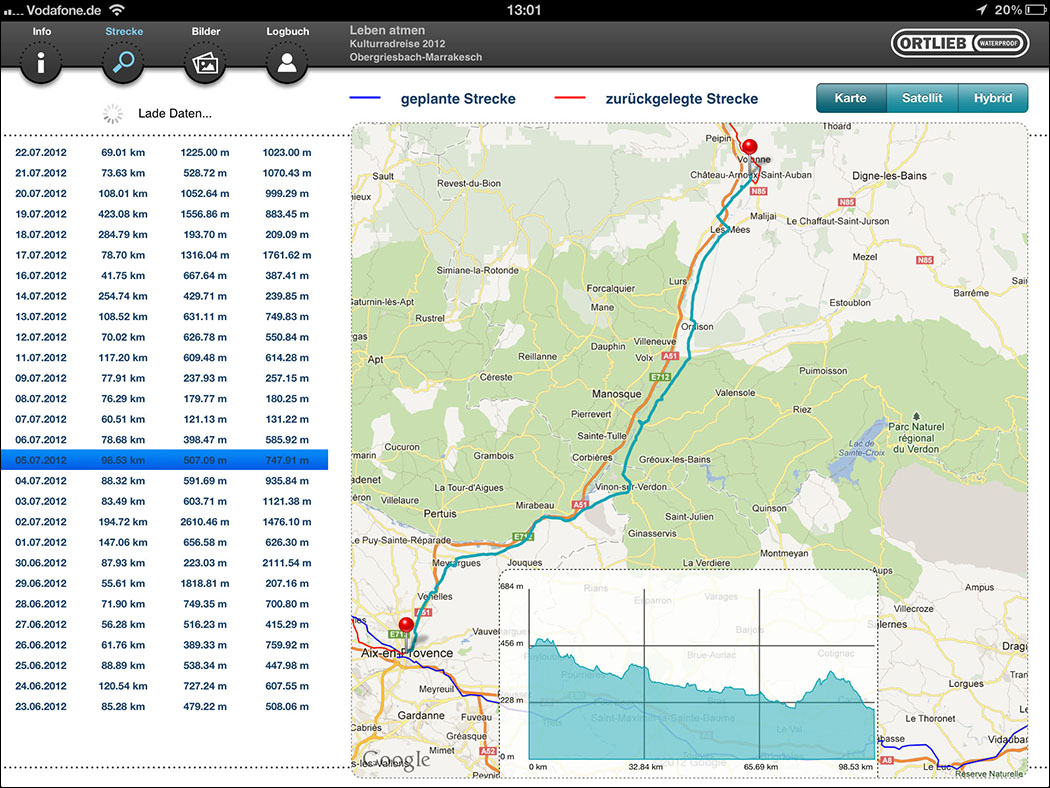This screenshot has height=788, width=1050.
Task: Select the 22.07.2012 route entry
Action: (164, 153)
